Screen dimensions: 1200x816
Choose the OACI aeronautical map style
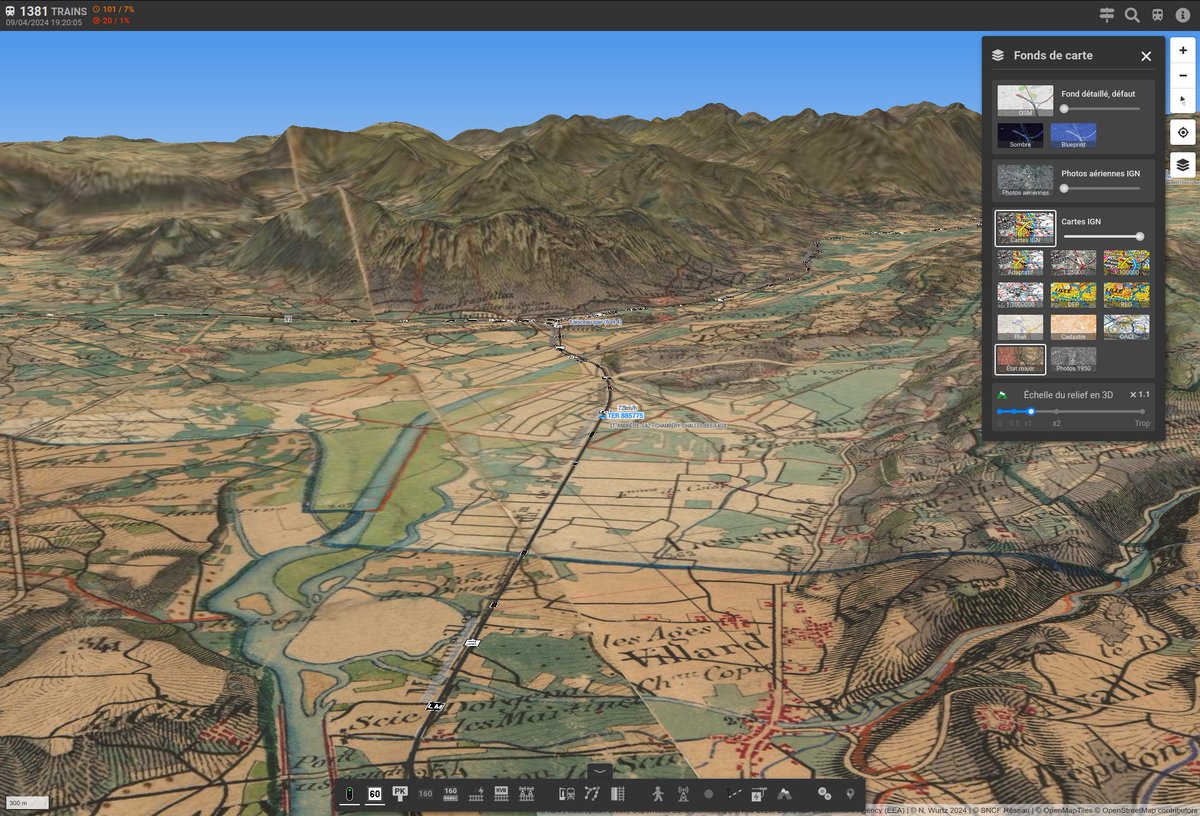pyautogui.click(x=1126, y=328)
